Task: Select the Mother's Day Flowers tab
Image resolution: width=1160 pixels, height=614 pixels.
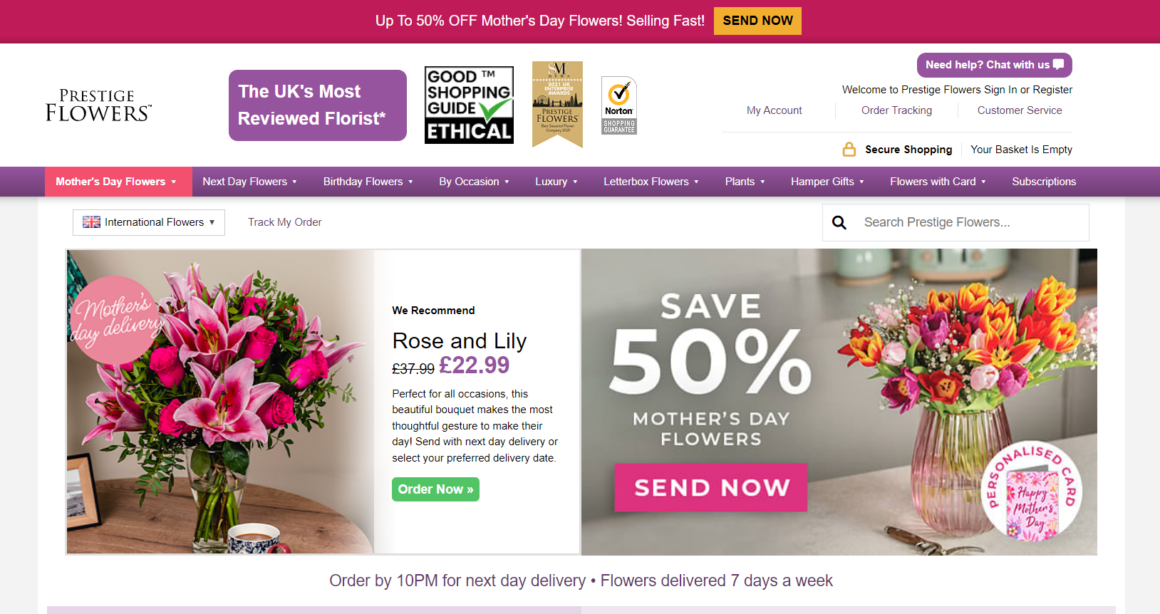Action: (118, 181)
